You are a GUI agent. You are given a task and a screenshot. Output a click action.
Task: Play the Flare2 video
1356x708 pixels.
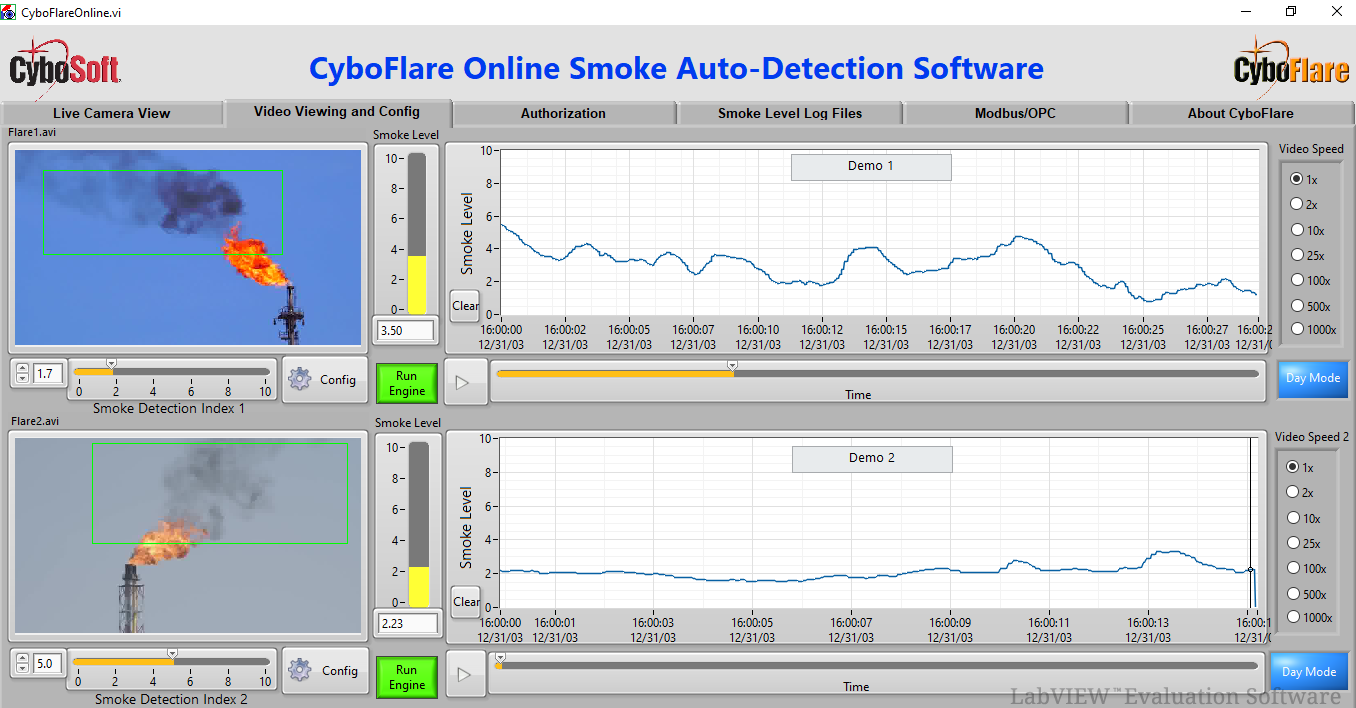pos(465,674)
